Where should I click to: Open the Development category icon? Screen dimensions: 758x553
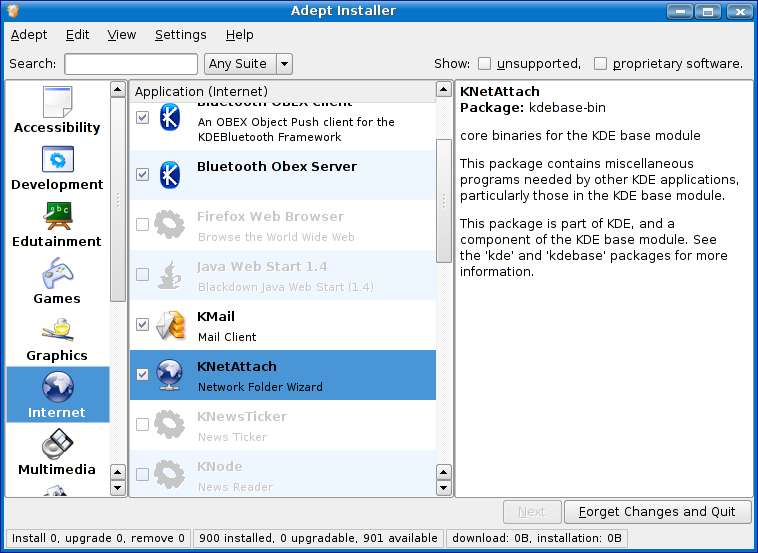57,159
